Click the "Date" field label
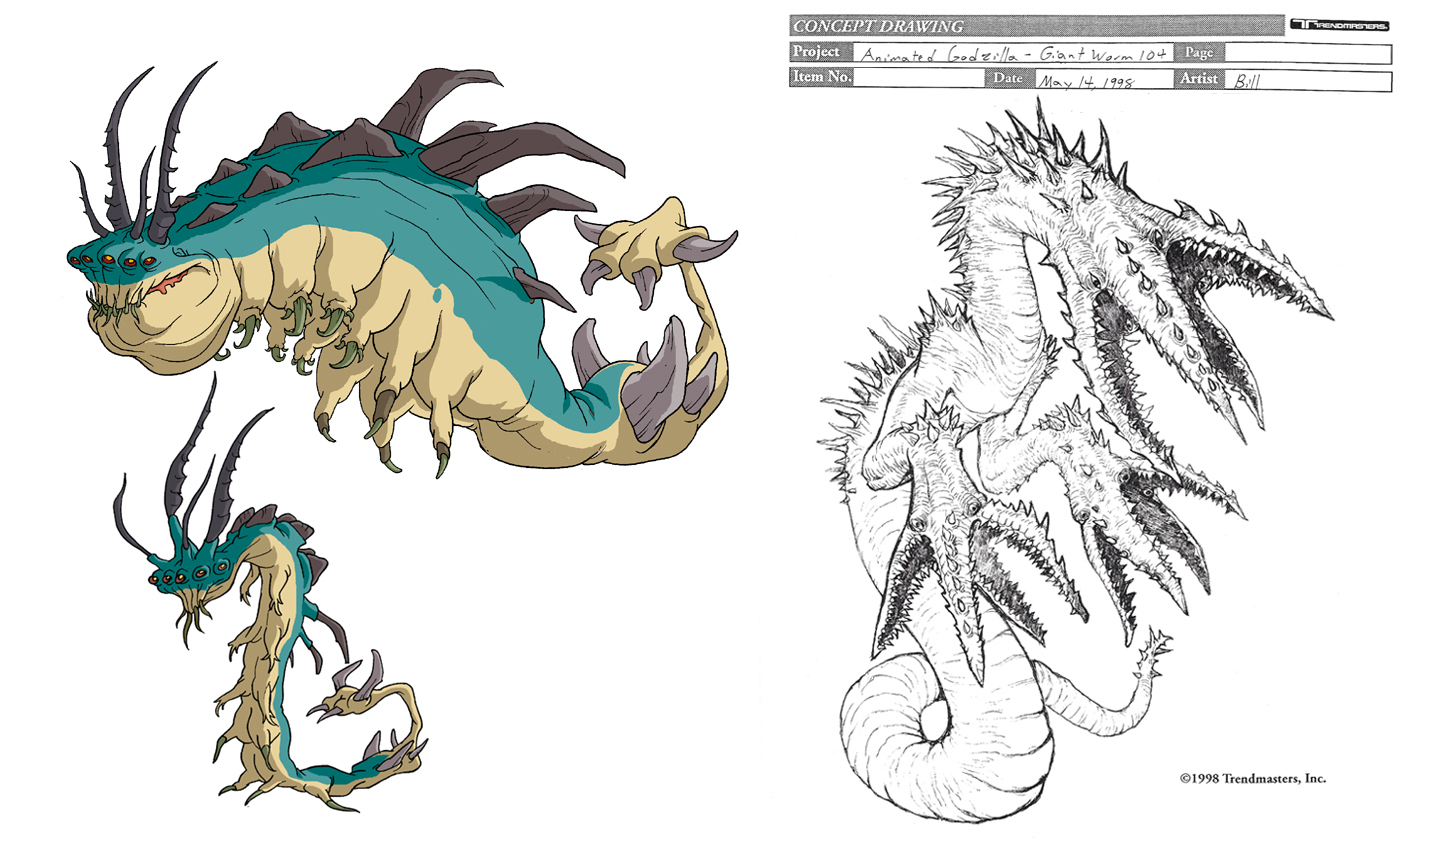 click(1008, 78)
